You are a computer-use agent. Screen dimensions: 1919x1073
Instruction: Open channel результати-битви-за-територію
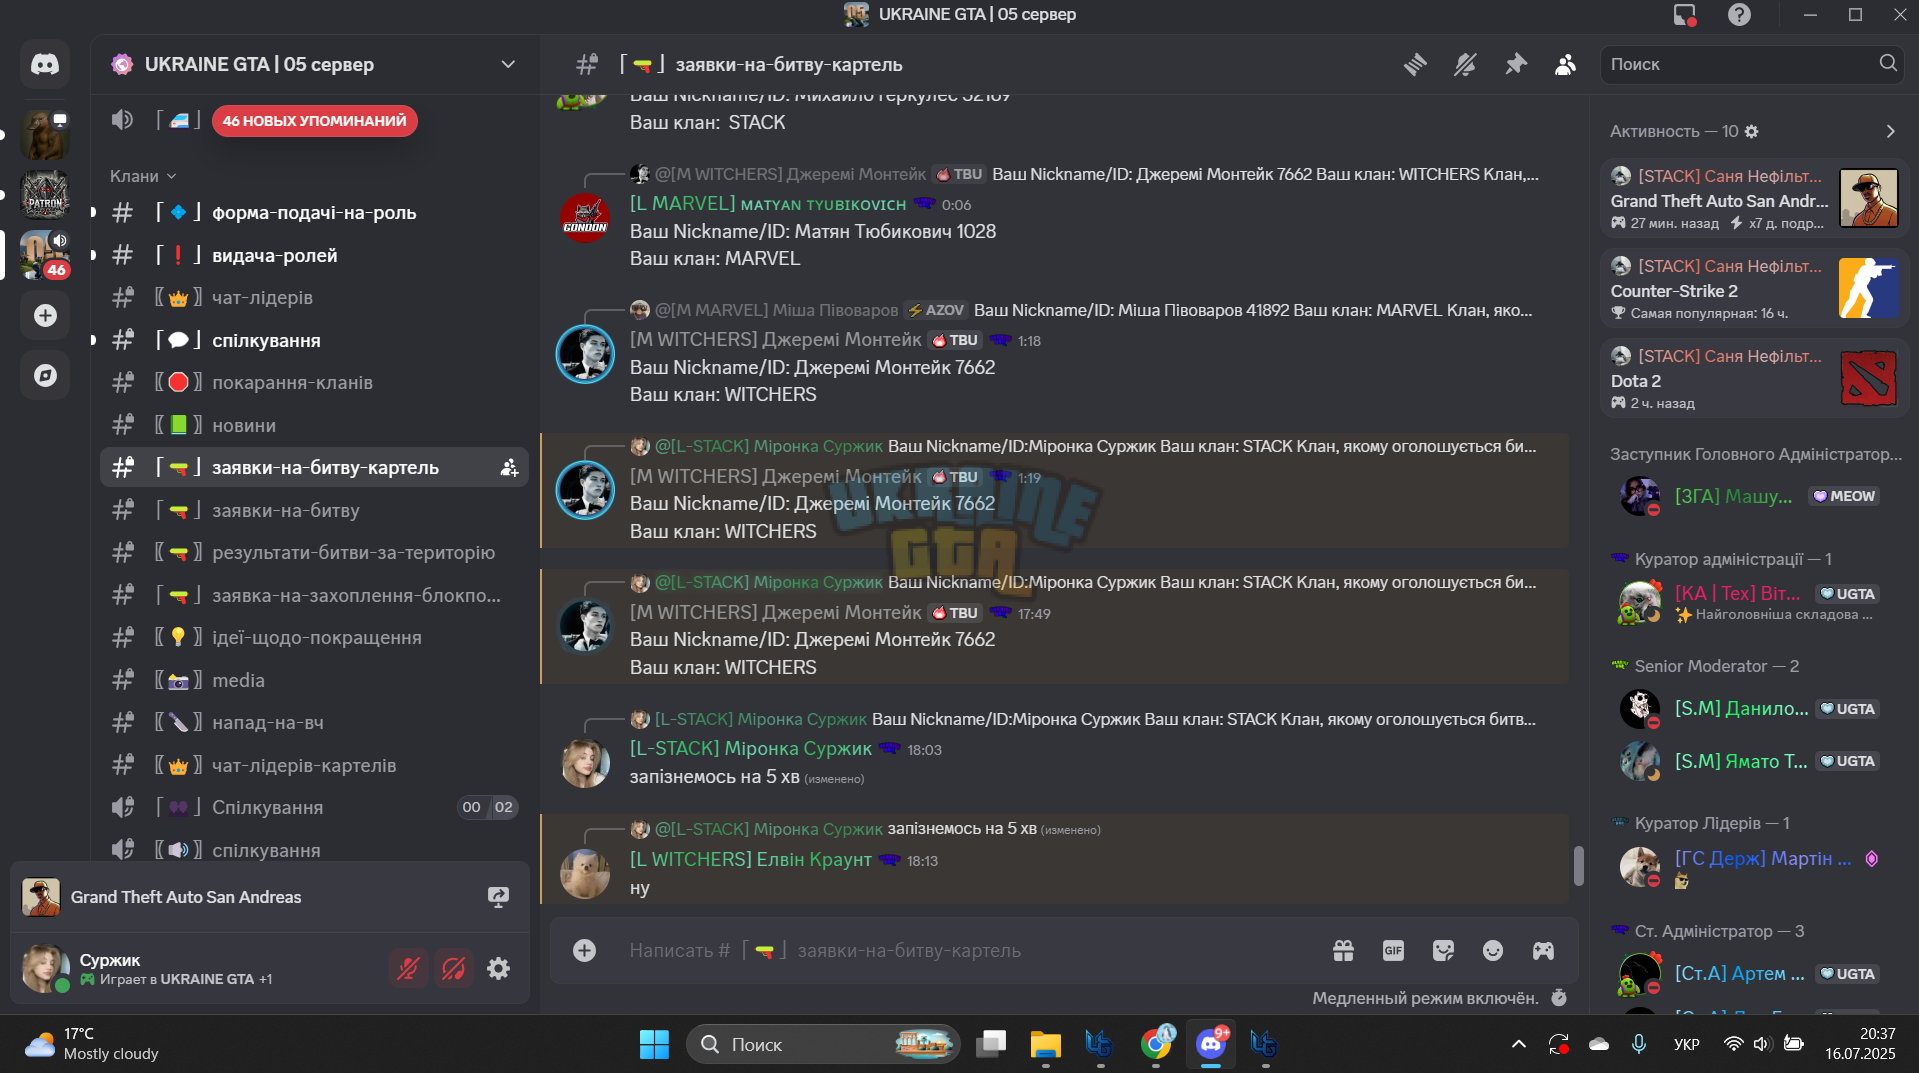click(x=314, y=553)
